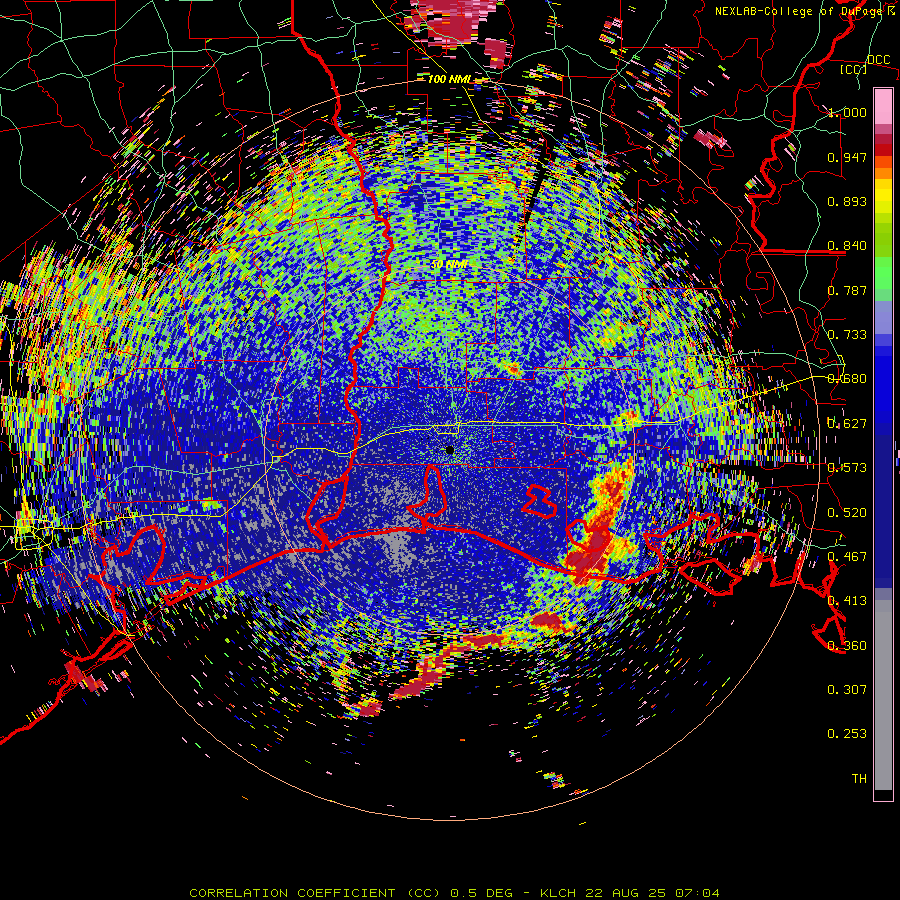
Task: Click the DCC product label
Action: tap(878, 59)
